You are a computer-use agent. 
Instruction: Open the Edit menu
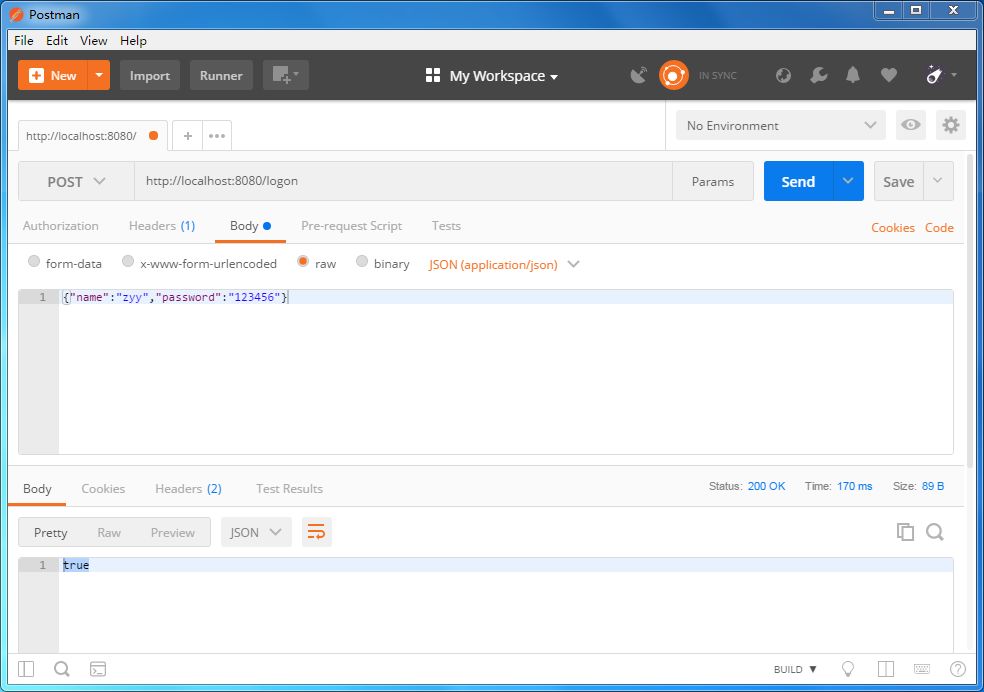point(56,40)
